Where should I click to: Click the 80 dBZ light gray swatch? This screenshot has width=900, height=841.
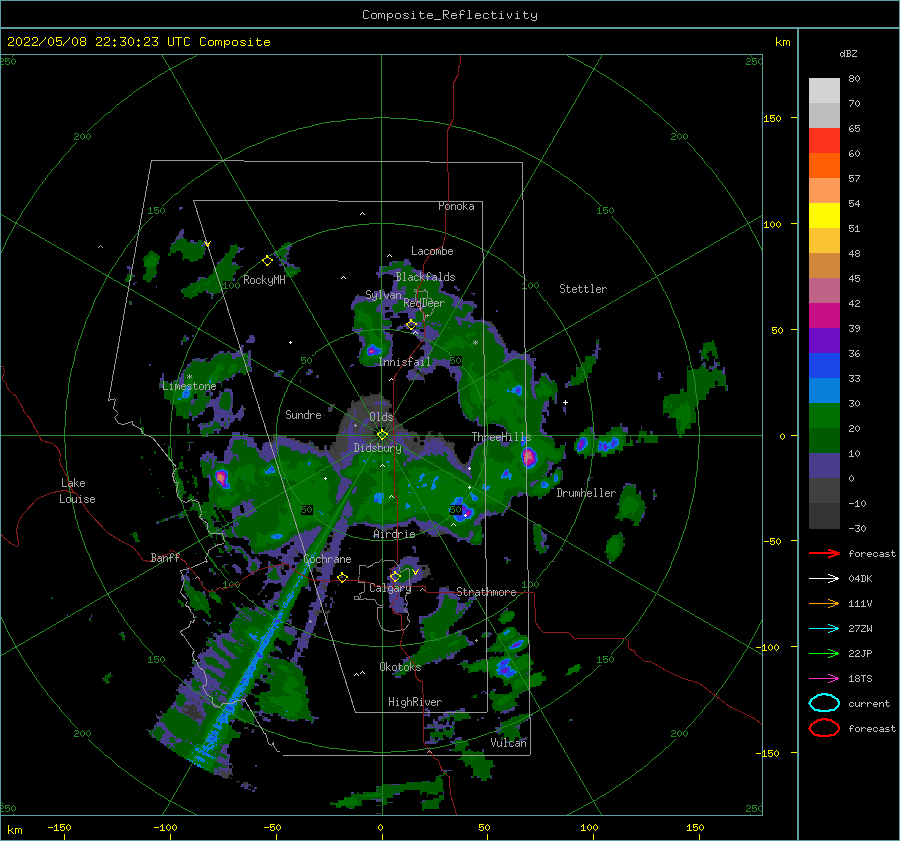pos(824,90)
